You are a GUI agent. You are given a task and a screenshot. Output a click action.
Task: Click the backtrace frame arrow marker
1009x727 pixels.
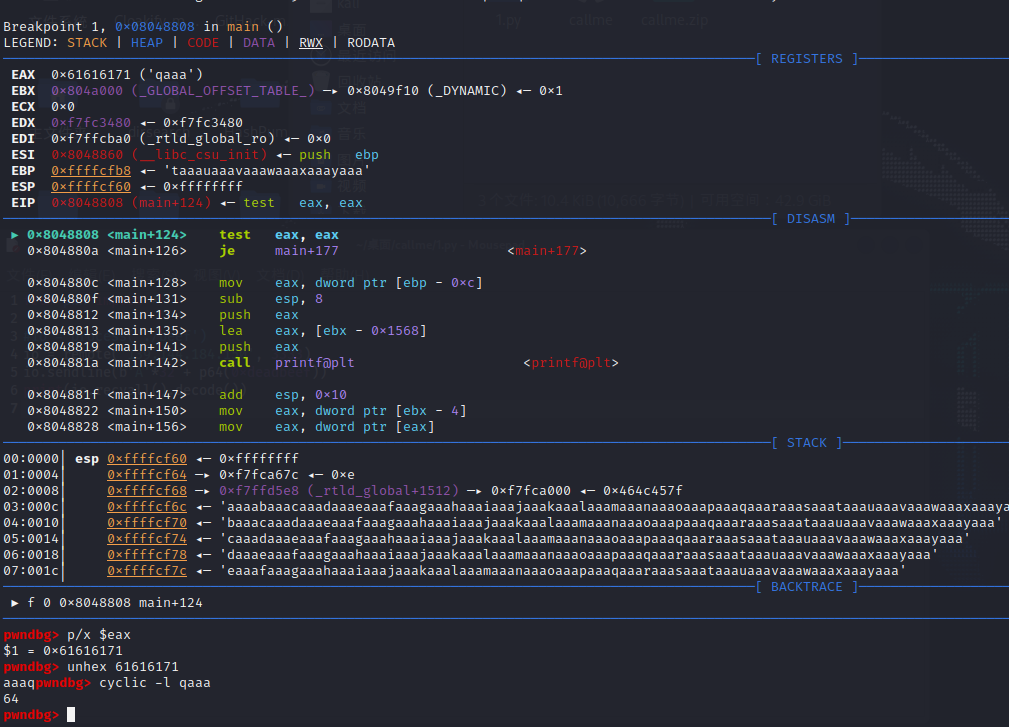click(15, 603)
